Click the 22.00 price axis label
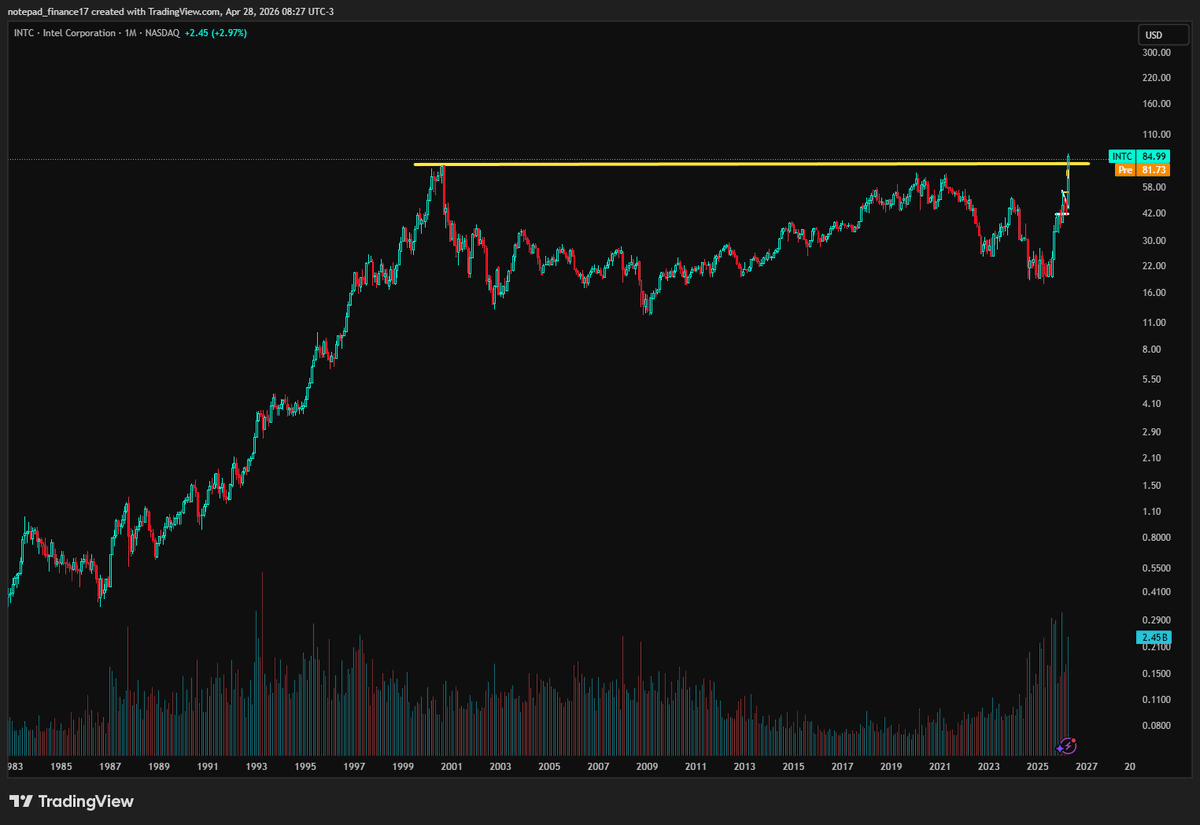 point(1154,266)
